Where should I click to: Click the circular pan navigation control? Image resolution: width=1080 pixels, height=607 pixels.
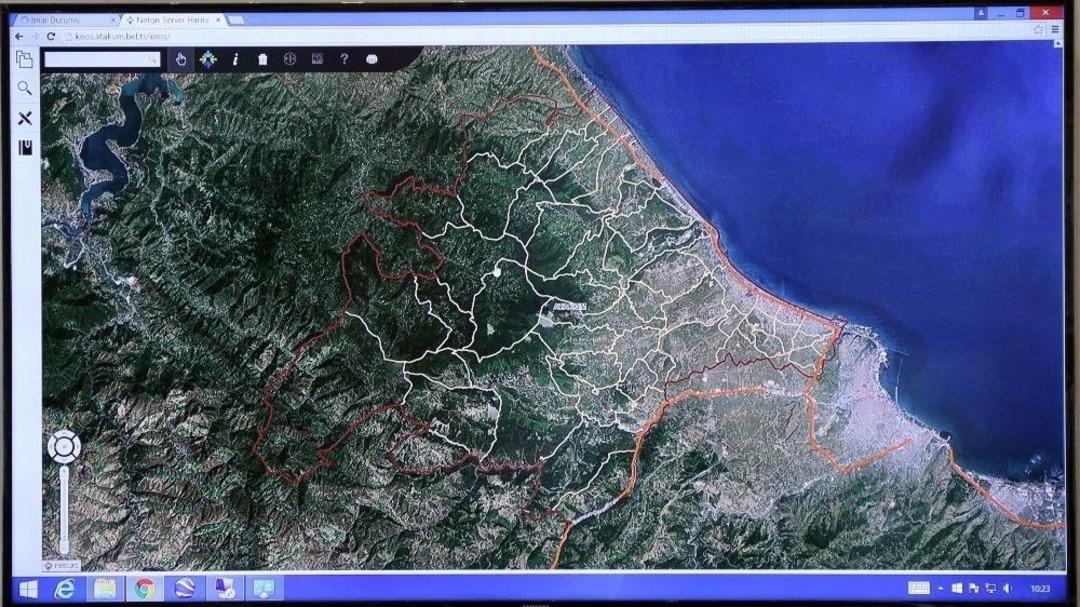(64, 446)
